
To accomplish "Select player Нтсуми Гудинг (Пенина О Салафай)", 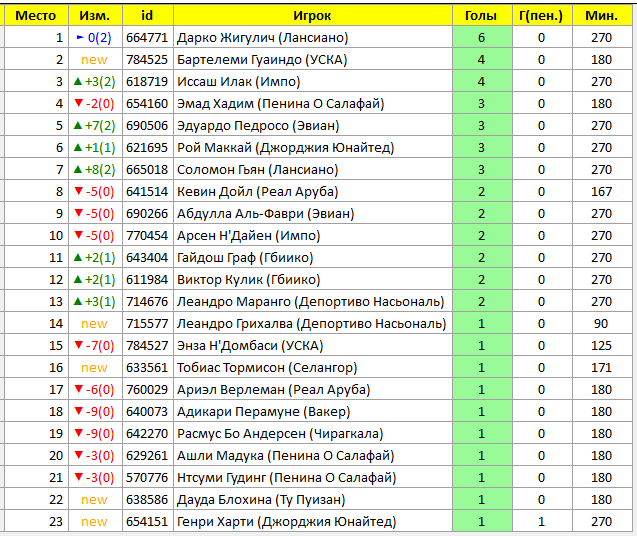I will [x=286, y=477].
